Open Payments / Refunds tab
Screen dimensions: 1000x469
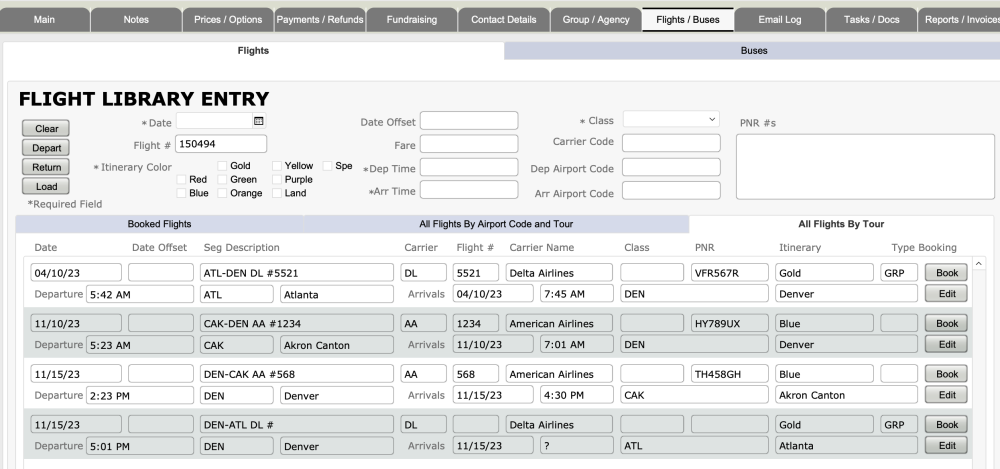pos(320,20)
